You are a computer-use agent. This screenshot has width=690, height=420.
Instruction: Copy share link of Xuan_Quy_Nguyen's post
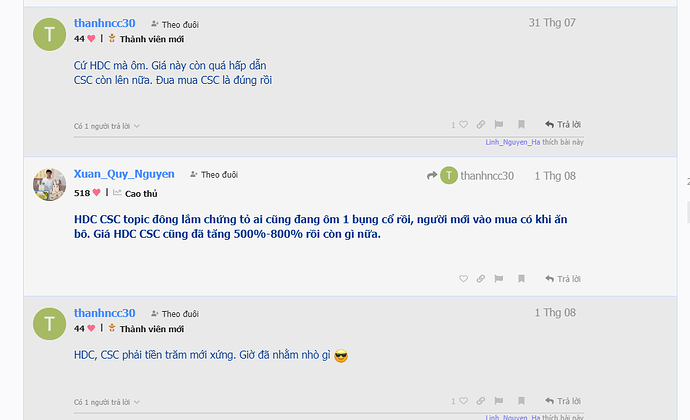(x=481, y=279)
